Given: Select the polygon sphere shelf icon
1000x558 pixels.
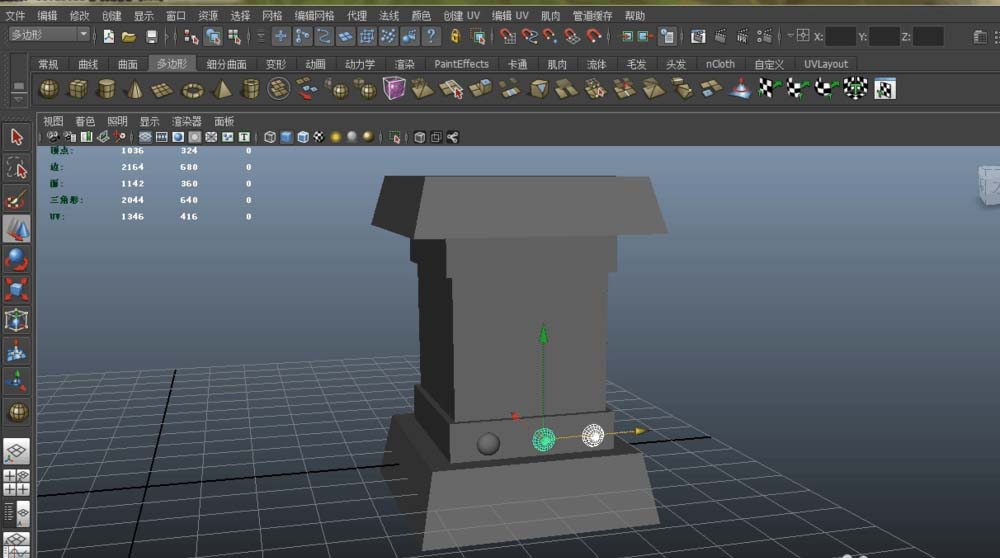Looking at the screenshot, I should pyautogui.click(x=49, y=89).
